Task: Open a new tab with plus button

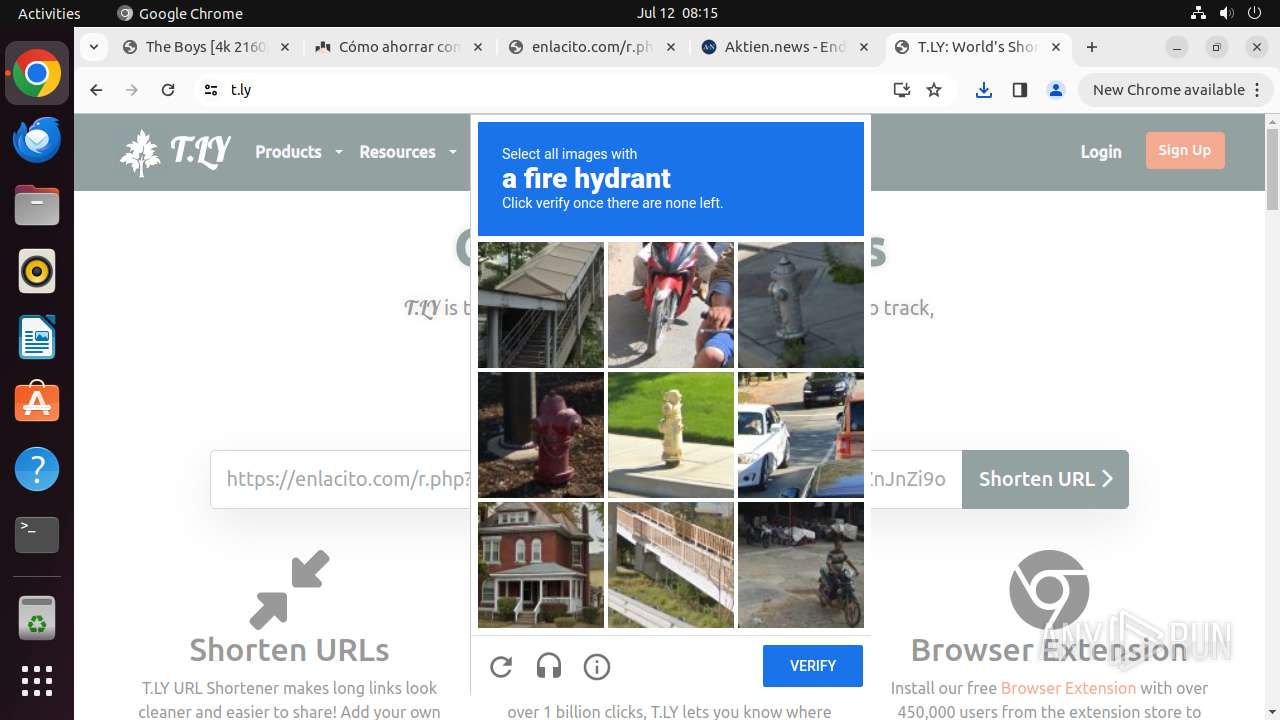Action: coord(1092,47)
